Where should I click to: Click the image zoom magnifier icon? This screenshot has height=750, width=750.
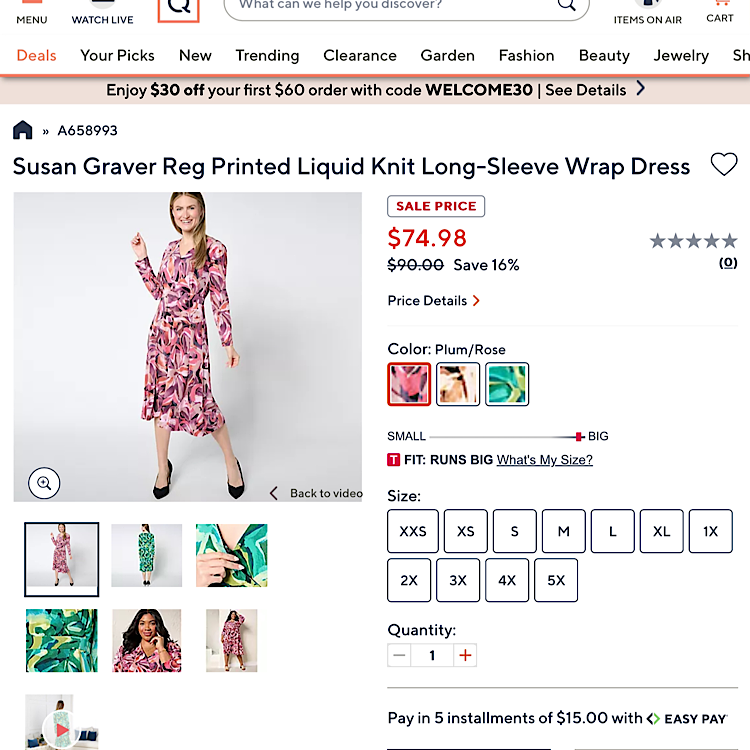(44, 483)
